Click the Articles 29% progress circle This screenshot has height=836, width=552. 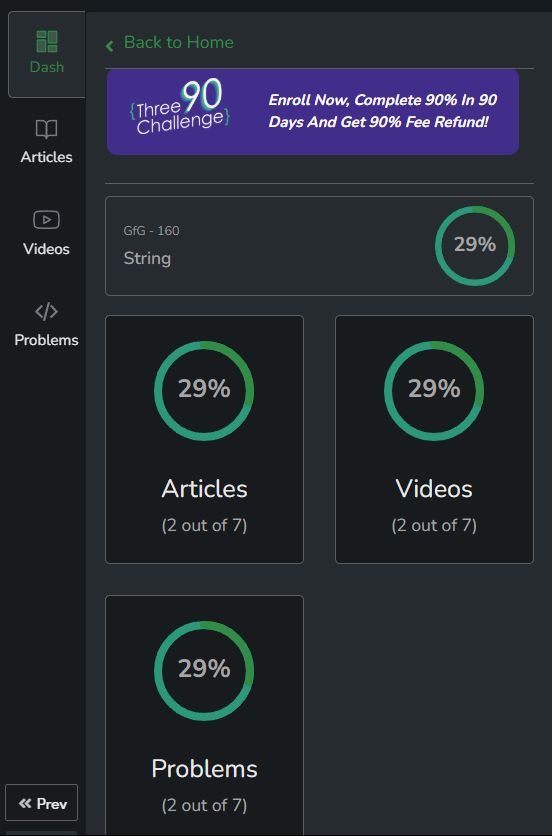point(204,390)
